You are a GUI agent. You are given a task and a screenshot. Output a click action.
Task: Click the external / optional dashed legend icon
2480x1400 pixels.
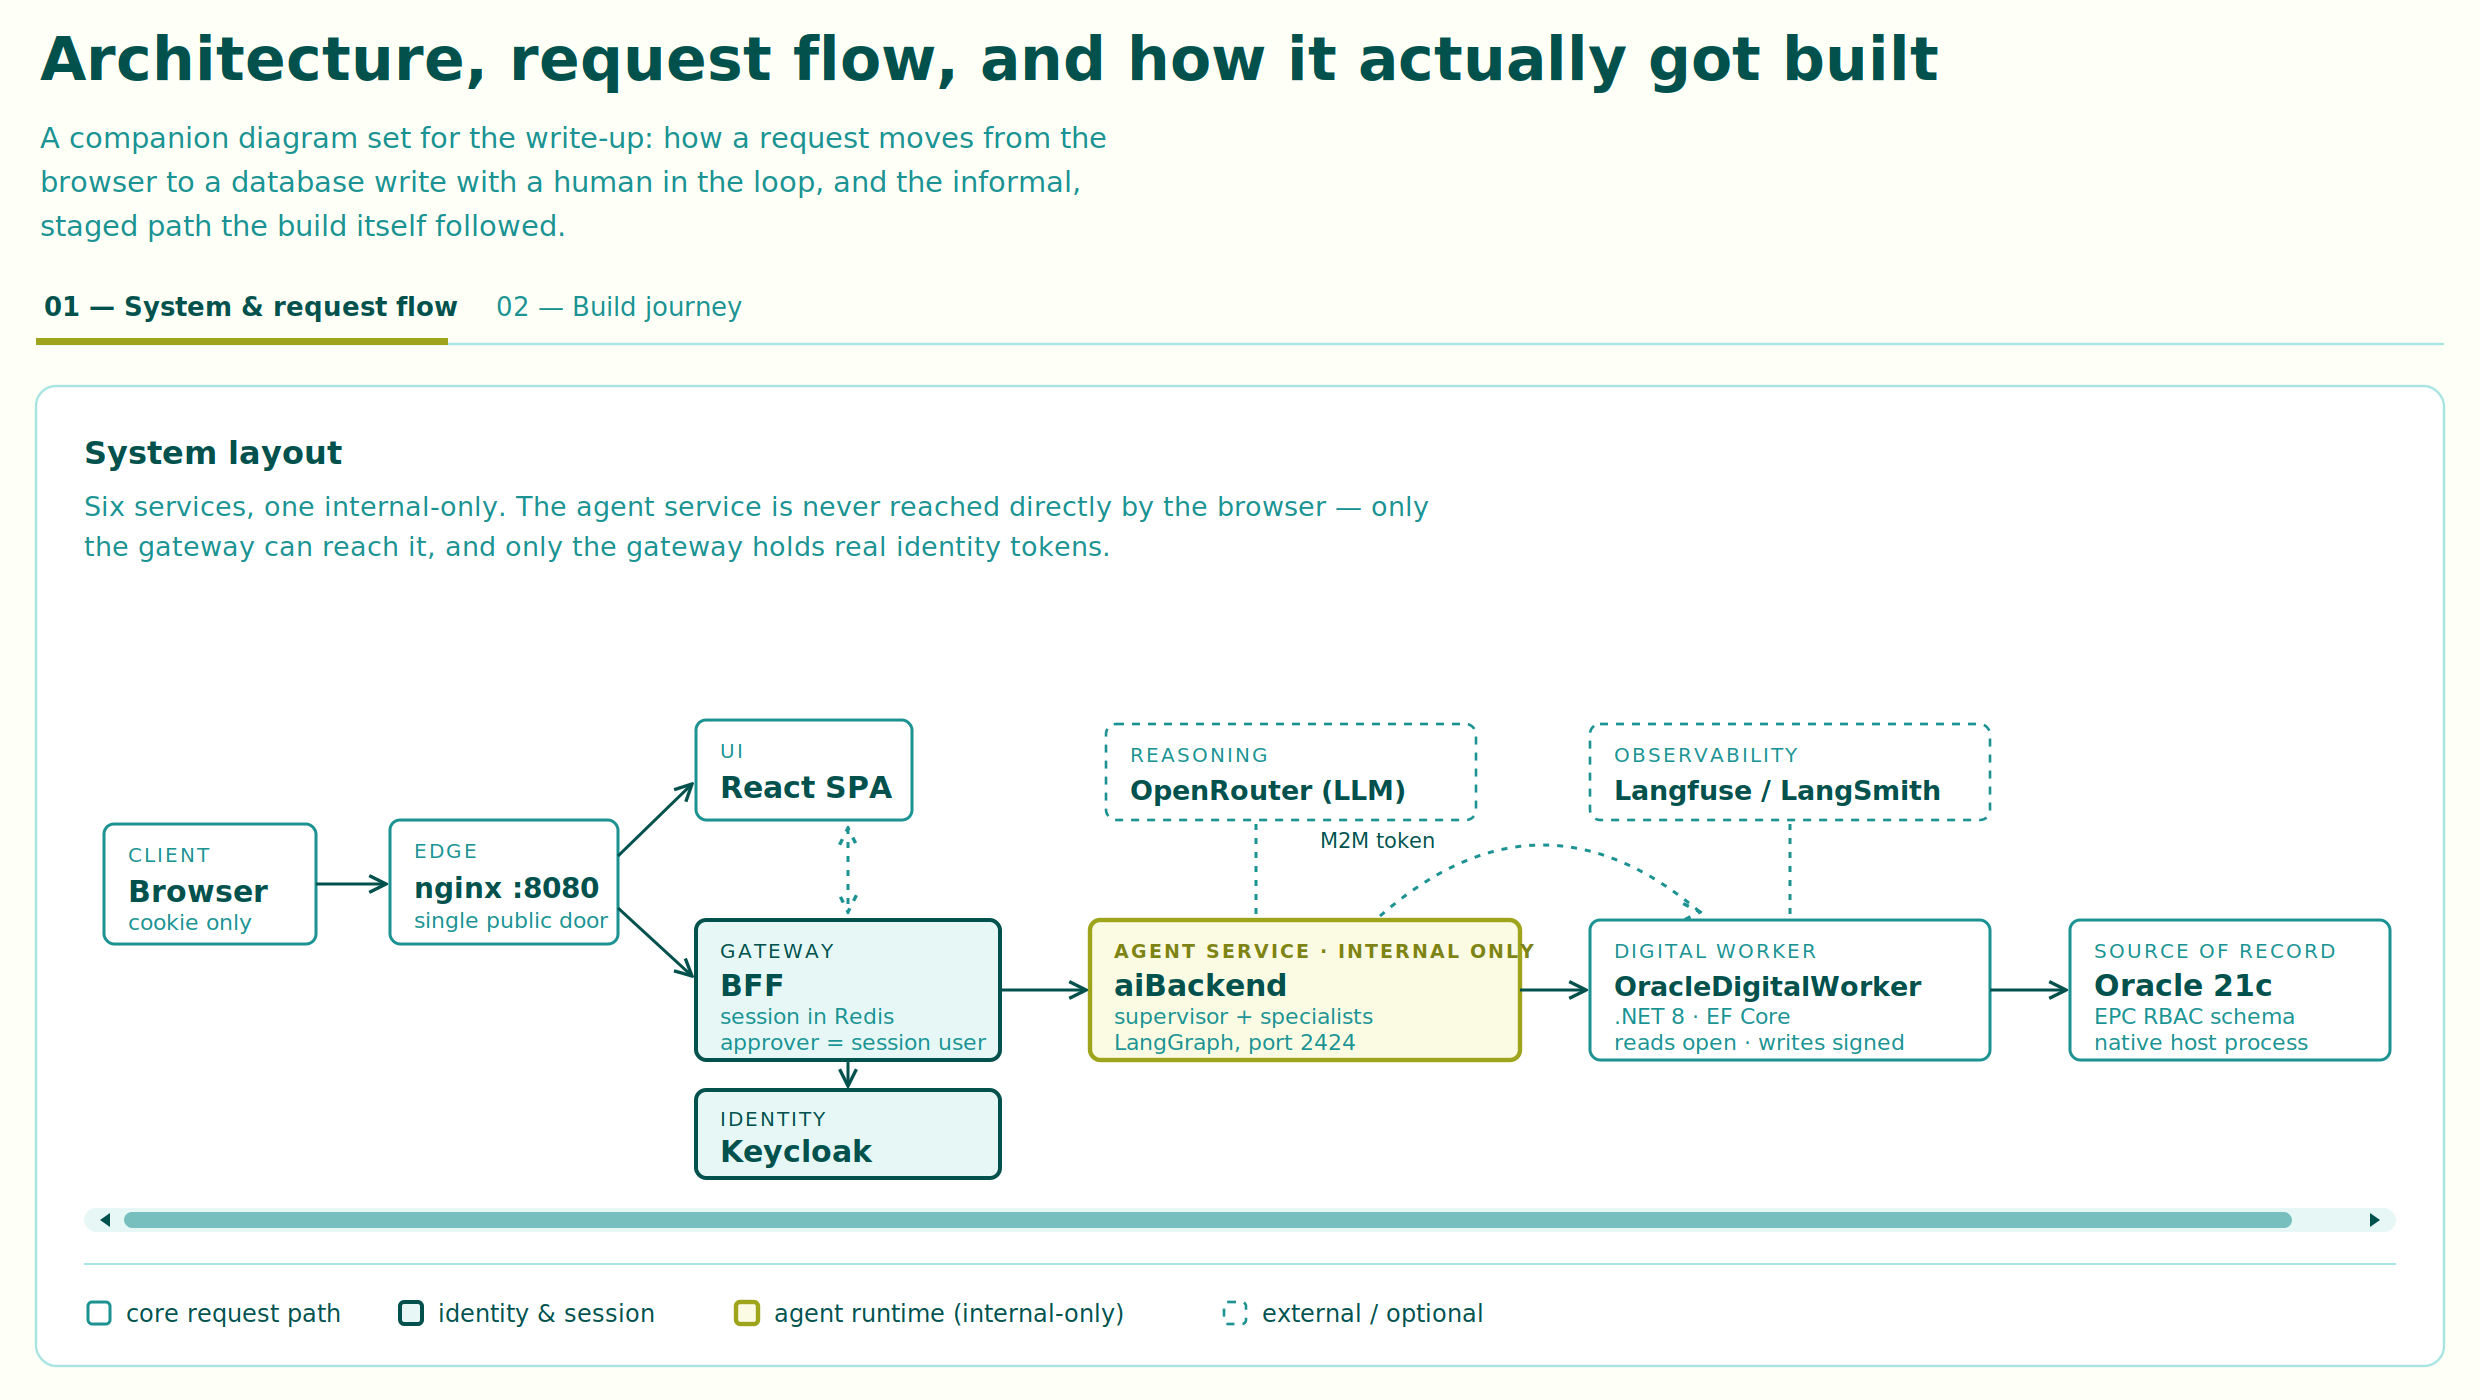click(x=1235, y=1313)
